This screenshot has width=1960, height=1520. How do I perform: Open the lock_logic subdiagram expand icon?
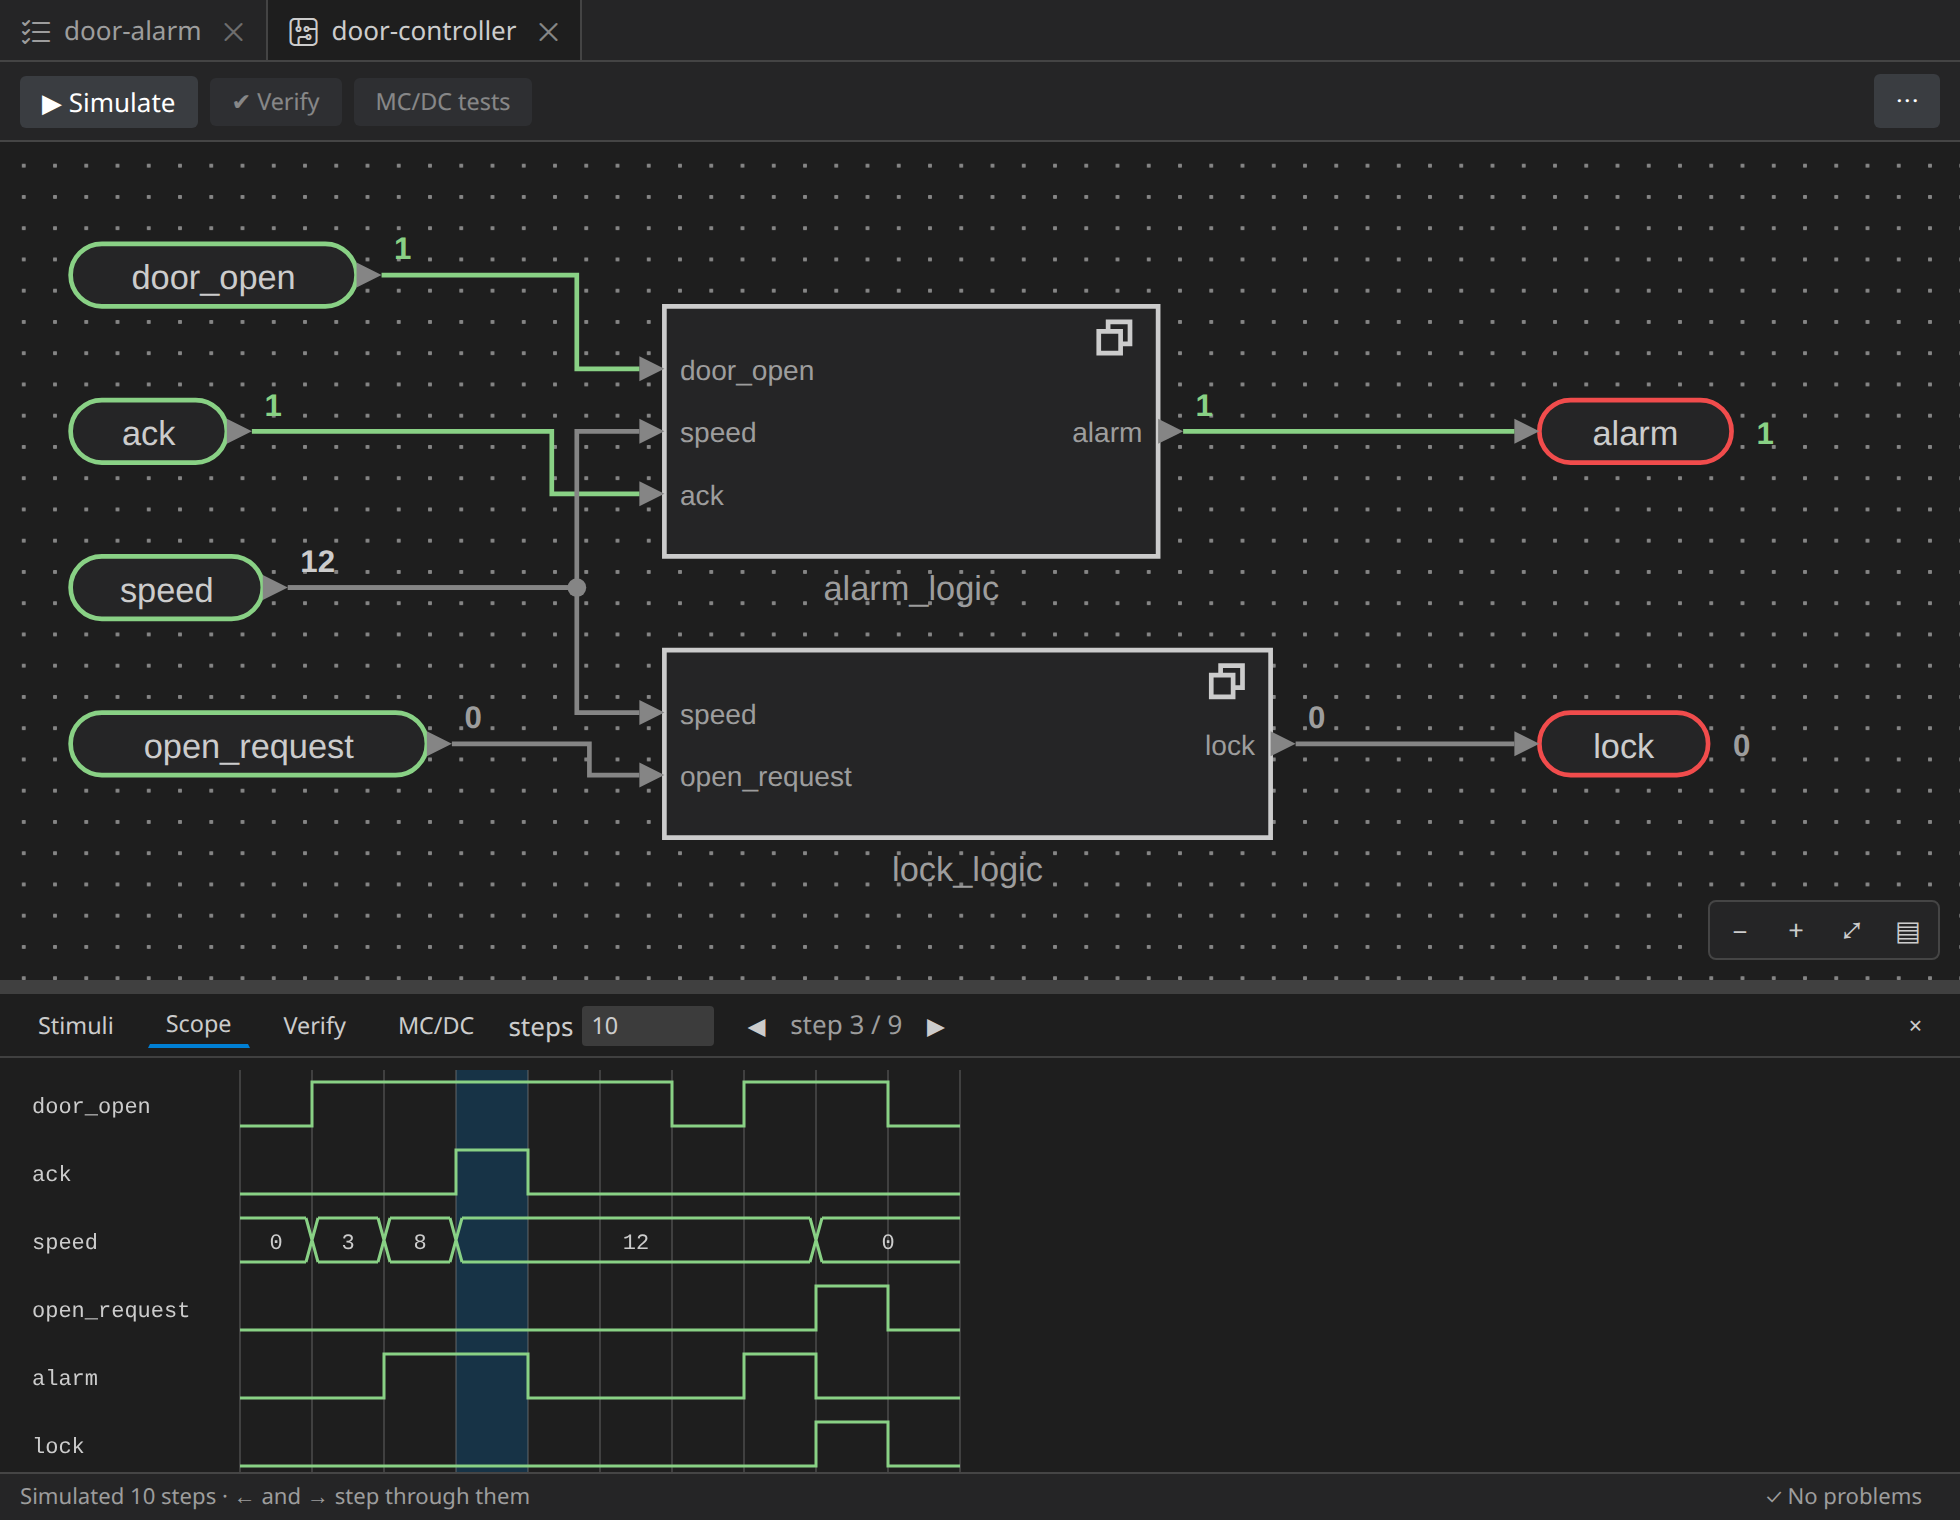(1227, 682)
